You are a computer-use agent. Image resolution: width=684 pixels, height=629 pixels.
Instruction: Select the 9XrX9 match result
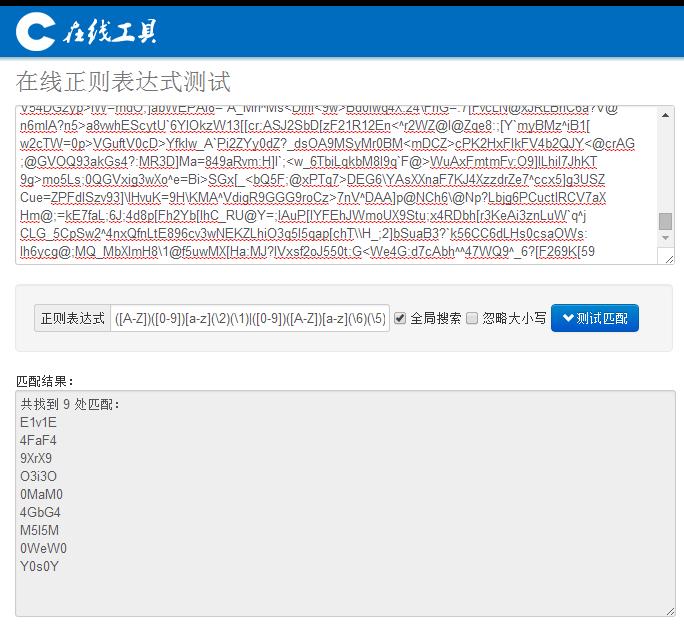pos(36,458)
